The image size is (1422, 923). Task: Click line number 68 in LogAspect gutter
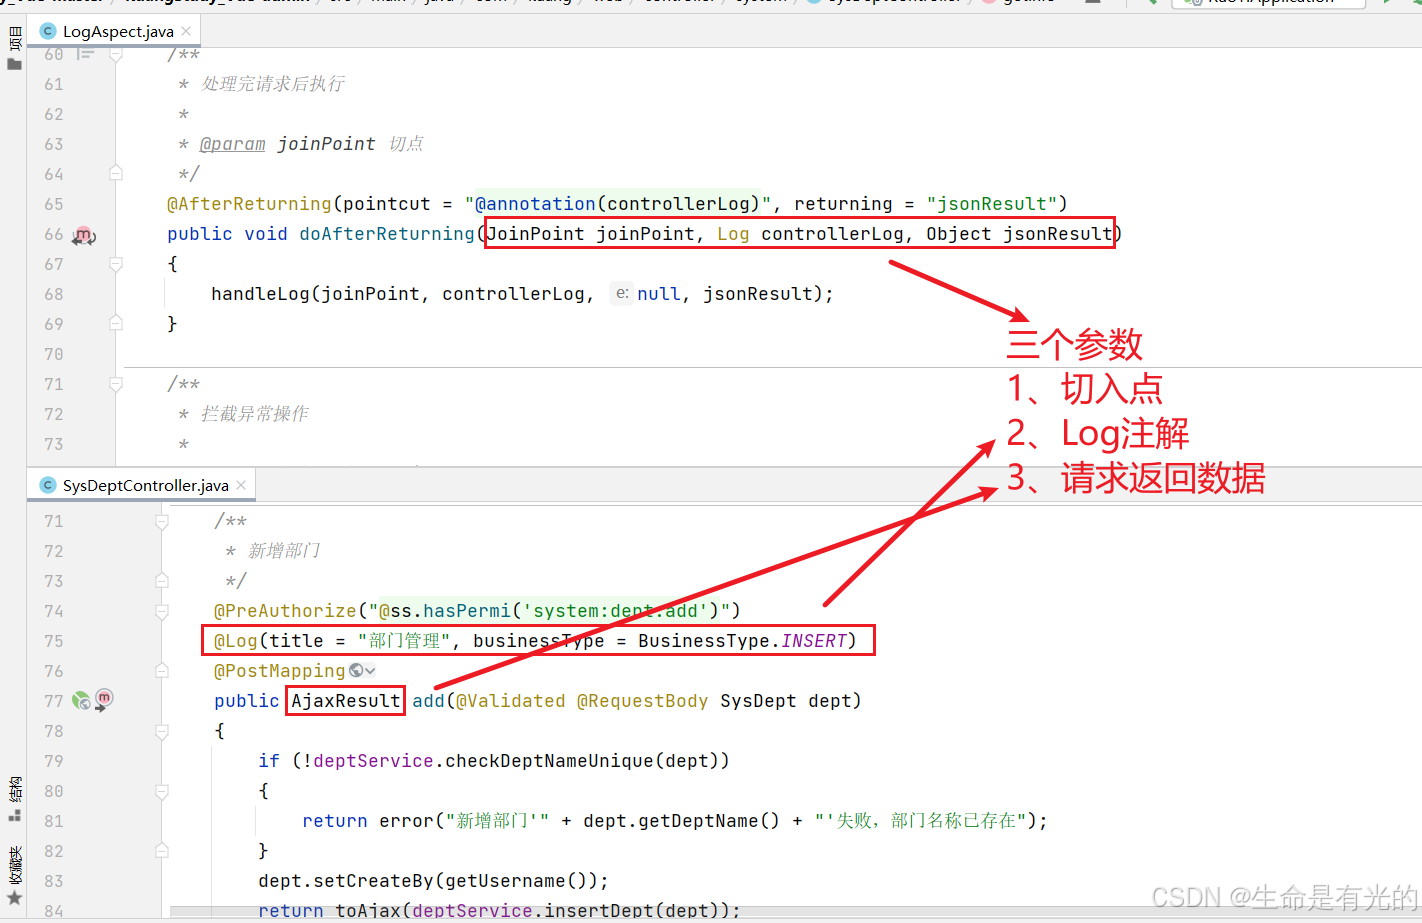pyautogui.click(x=53, y=294)
